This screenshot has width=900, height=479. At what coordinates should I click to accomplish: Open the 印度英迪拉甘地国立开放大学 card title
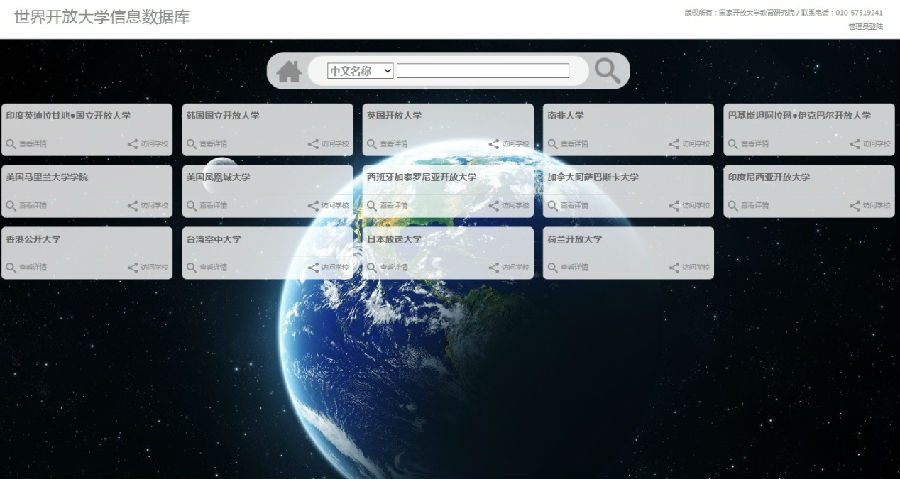68,116
